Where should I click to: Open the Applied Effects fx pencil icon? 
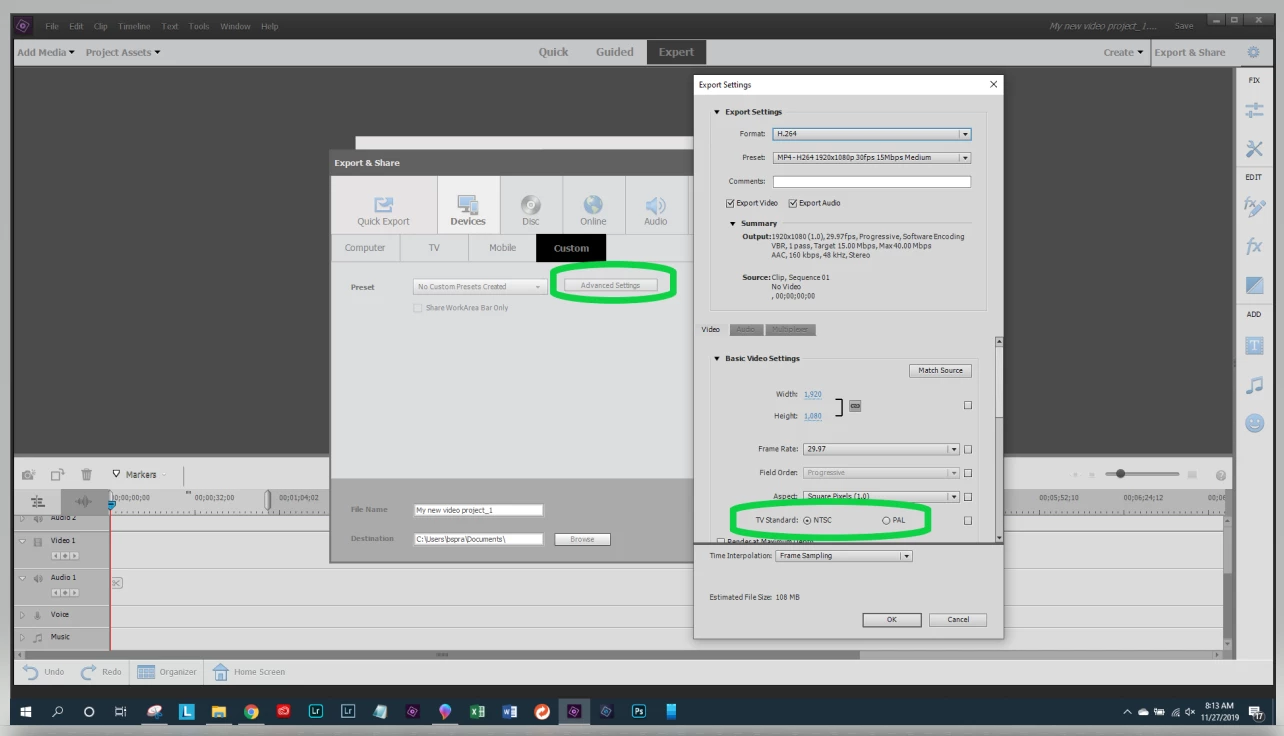pos(1254,207)
